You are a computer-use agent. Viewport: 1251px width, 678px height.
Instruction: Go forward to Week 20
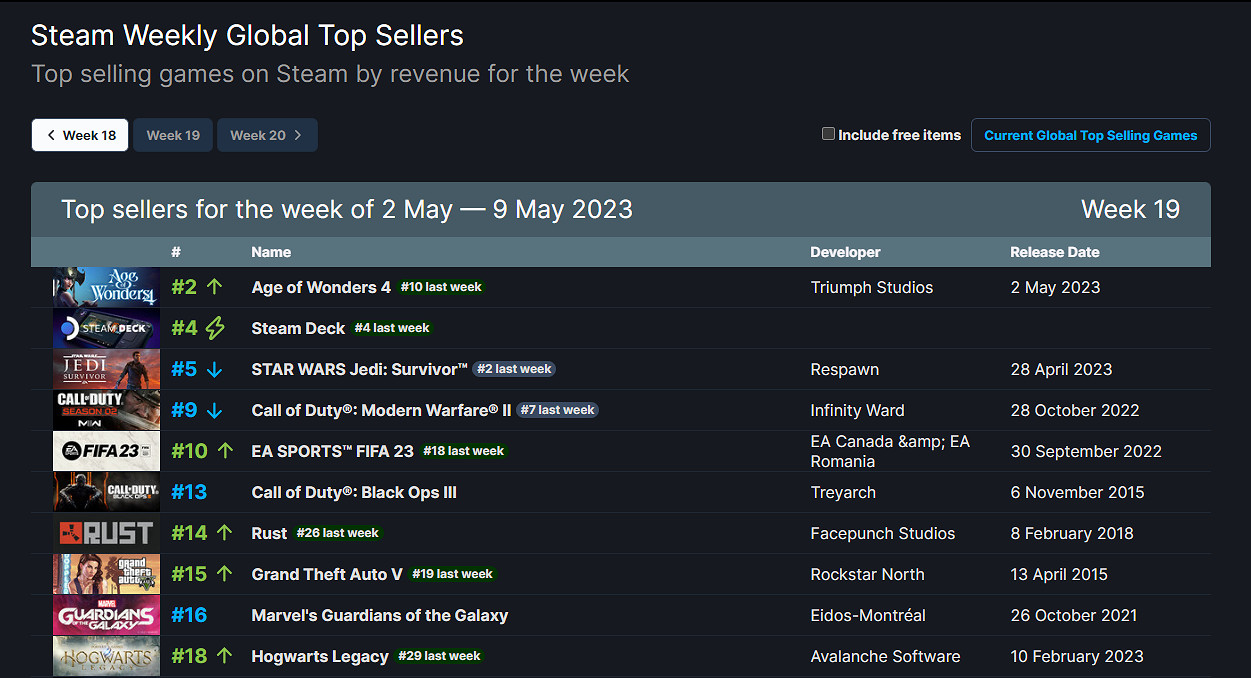click(x=266, y=135)
